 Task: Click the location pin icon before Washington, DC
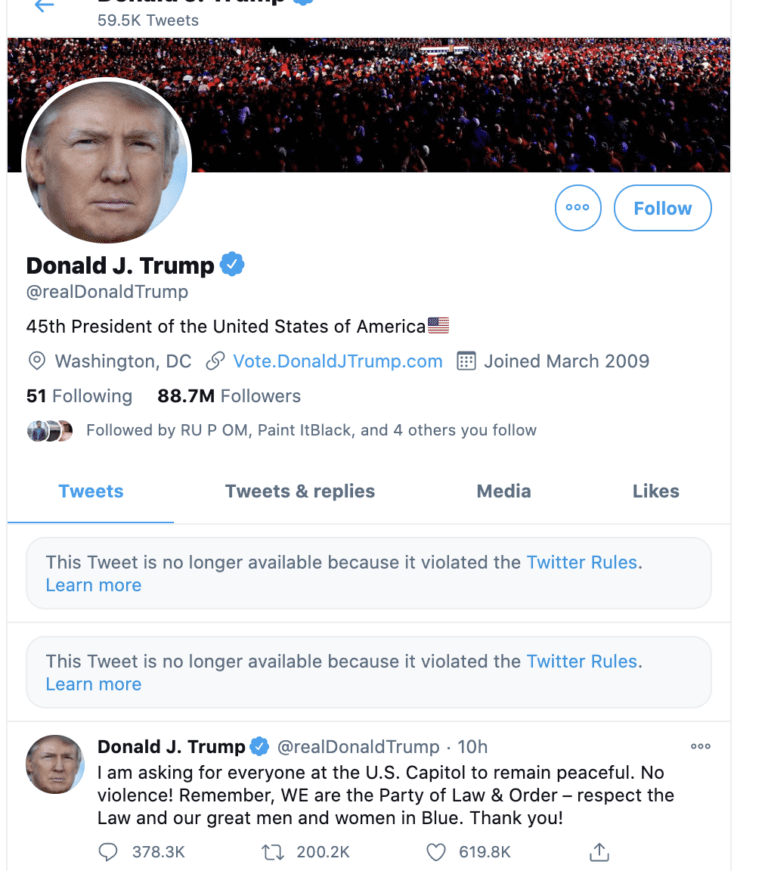click(x=37, y=361)
